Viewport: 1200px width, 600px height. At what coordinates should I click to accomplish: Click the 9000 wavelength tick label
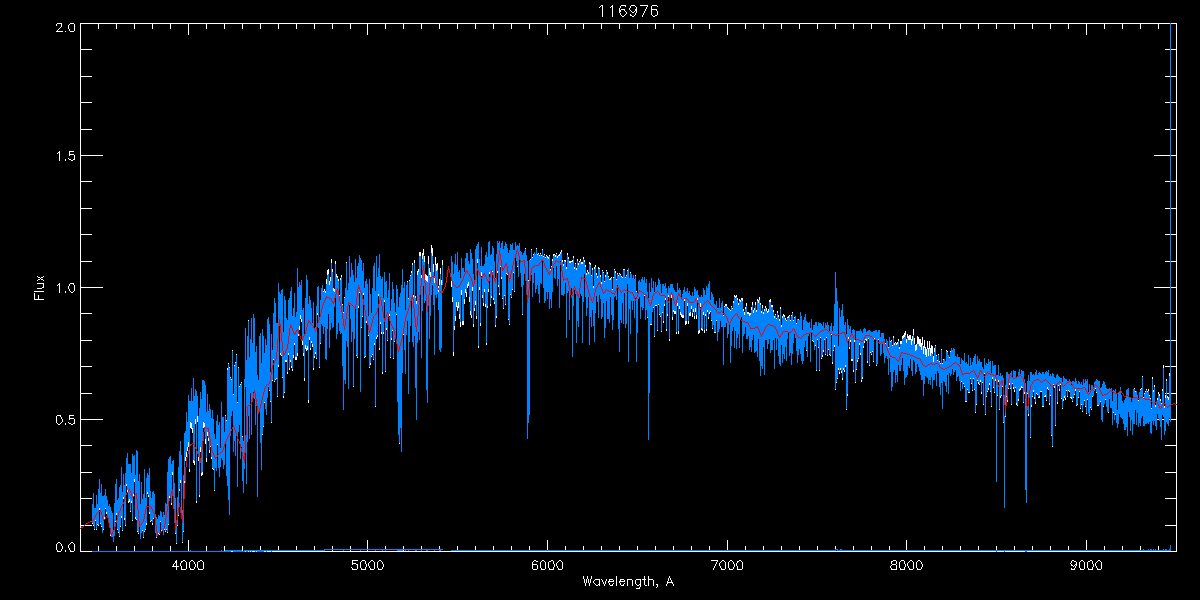click(1087, 564)
